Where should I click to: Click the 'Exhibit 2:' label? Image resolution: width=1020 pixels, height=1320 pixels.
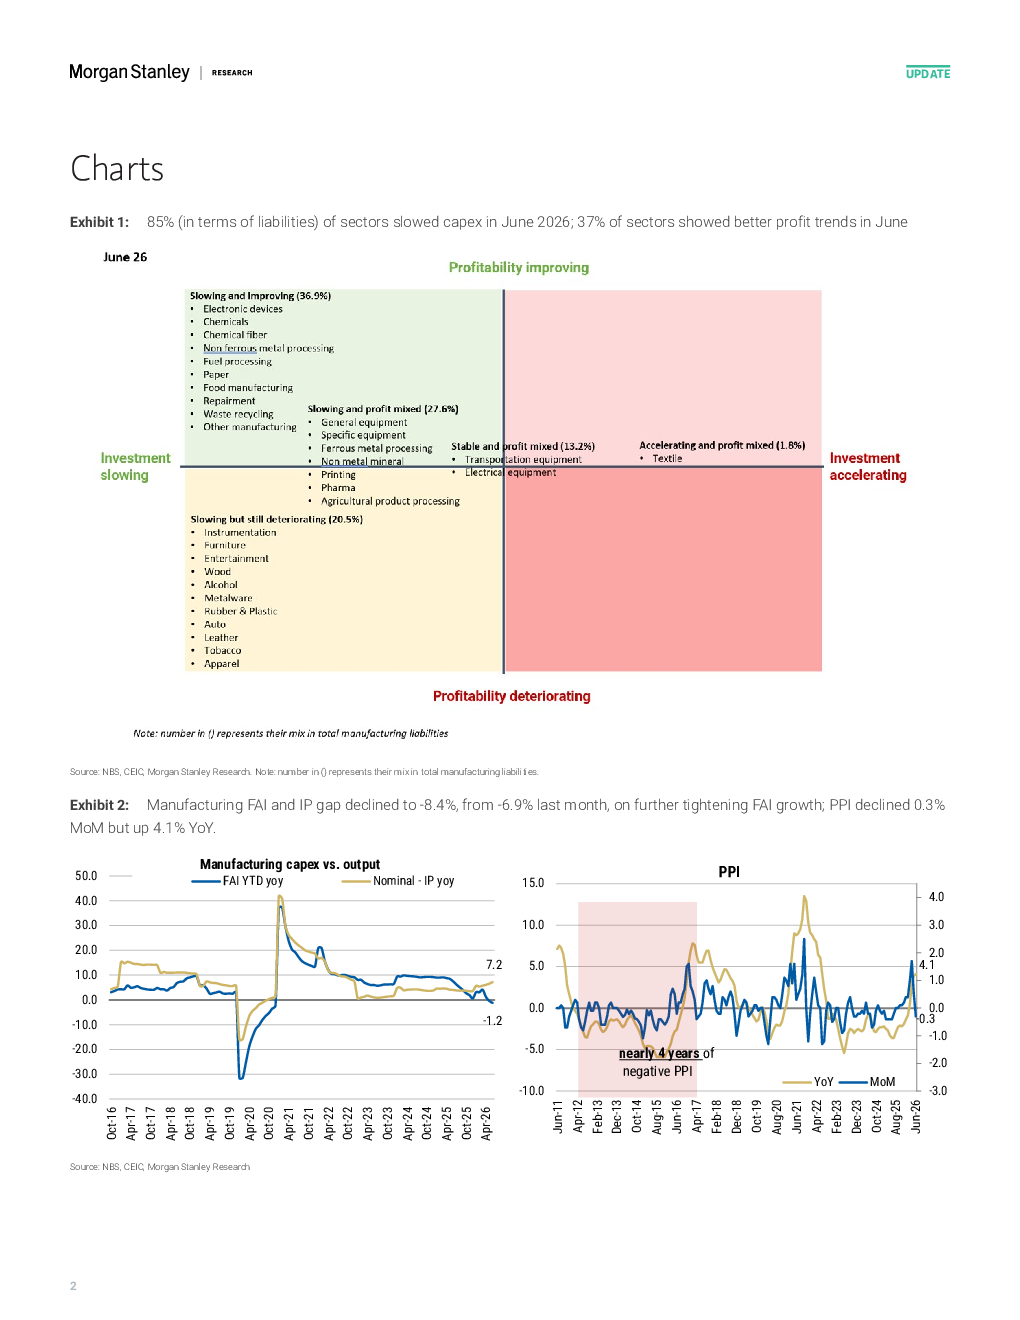click(99, 805)
